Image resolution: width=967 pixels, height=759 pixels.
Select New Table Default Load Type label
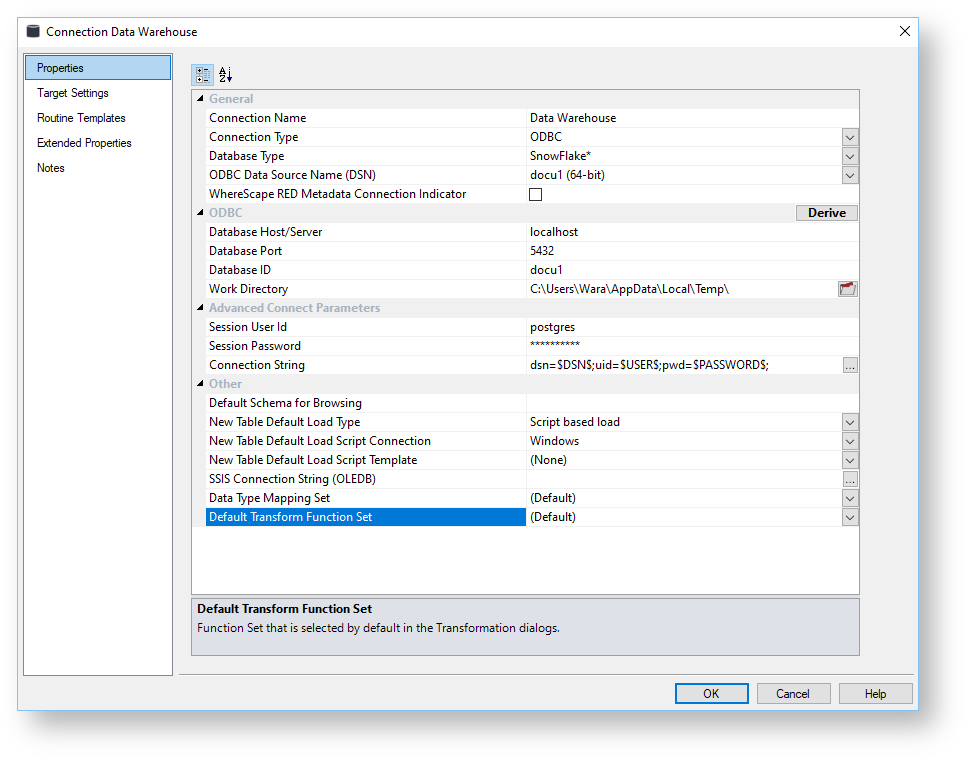tap(284, 422)
